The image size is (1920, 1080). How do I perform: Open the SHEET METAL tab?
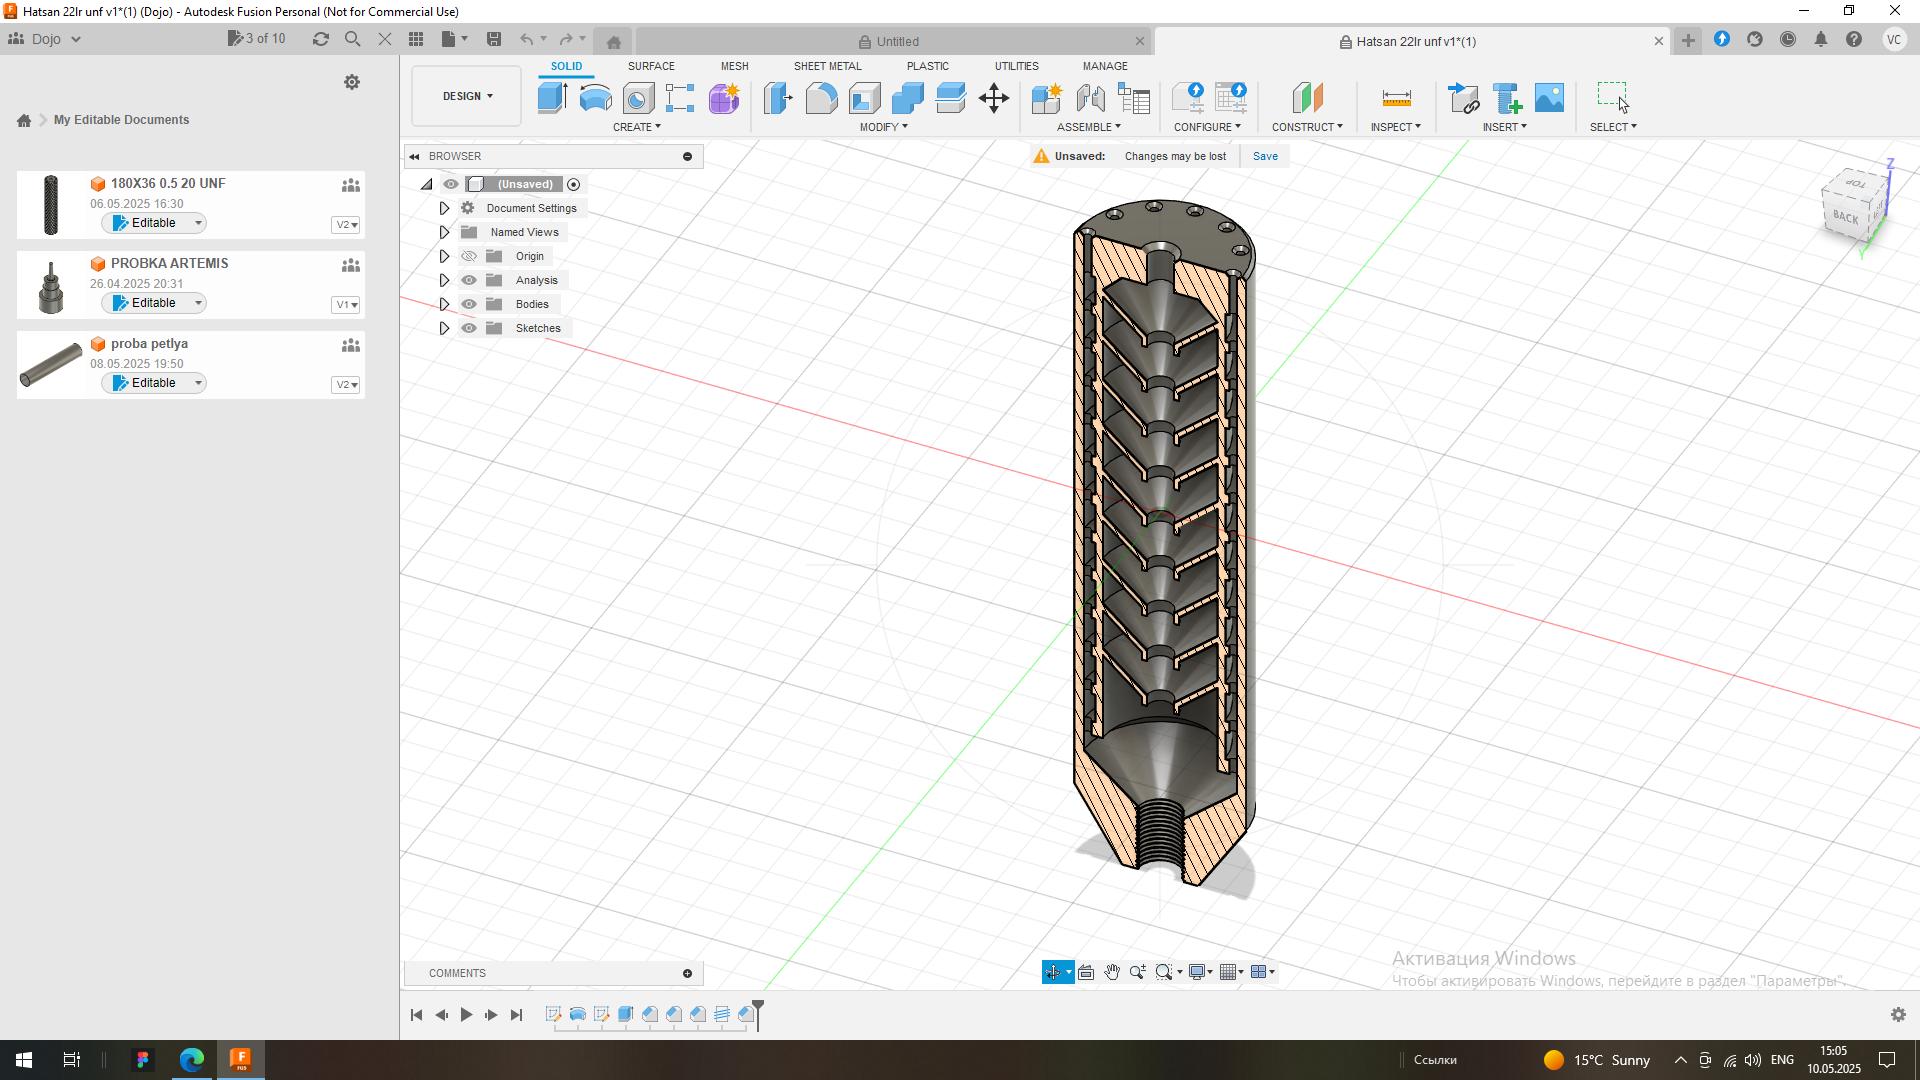(x=827, y=66)
